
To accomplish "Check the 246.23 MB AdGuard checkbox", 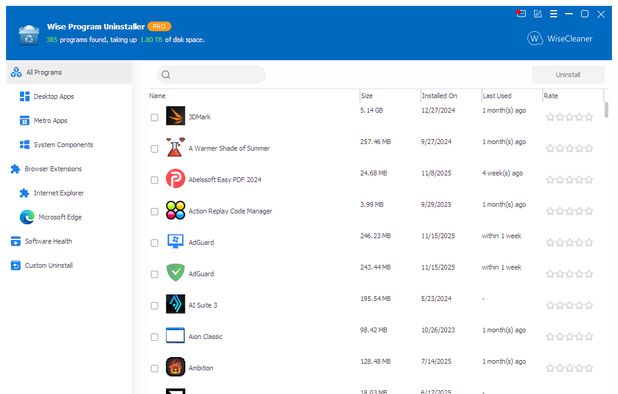I will (x=154, y=243).
